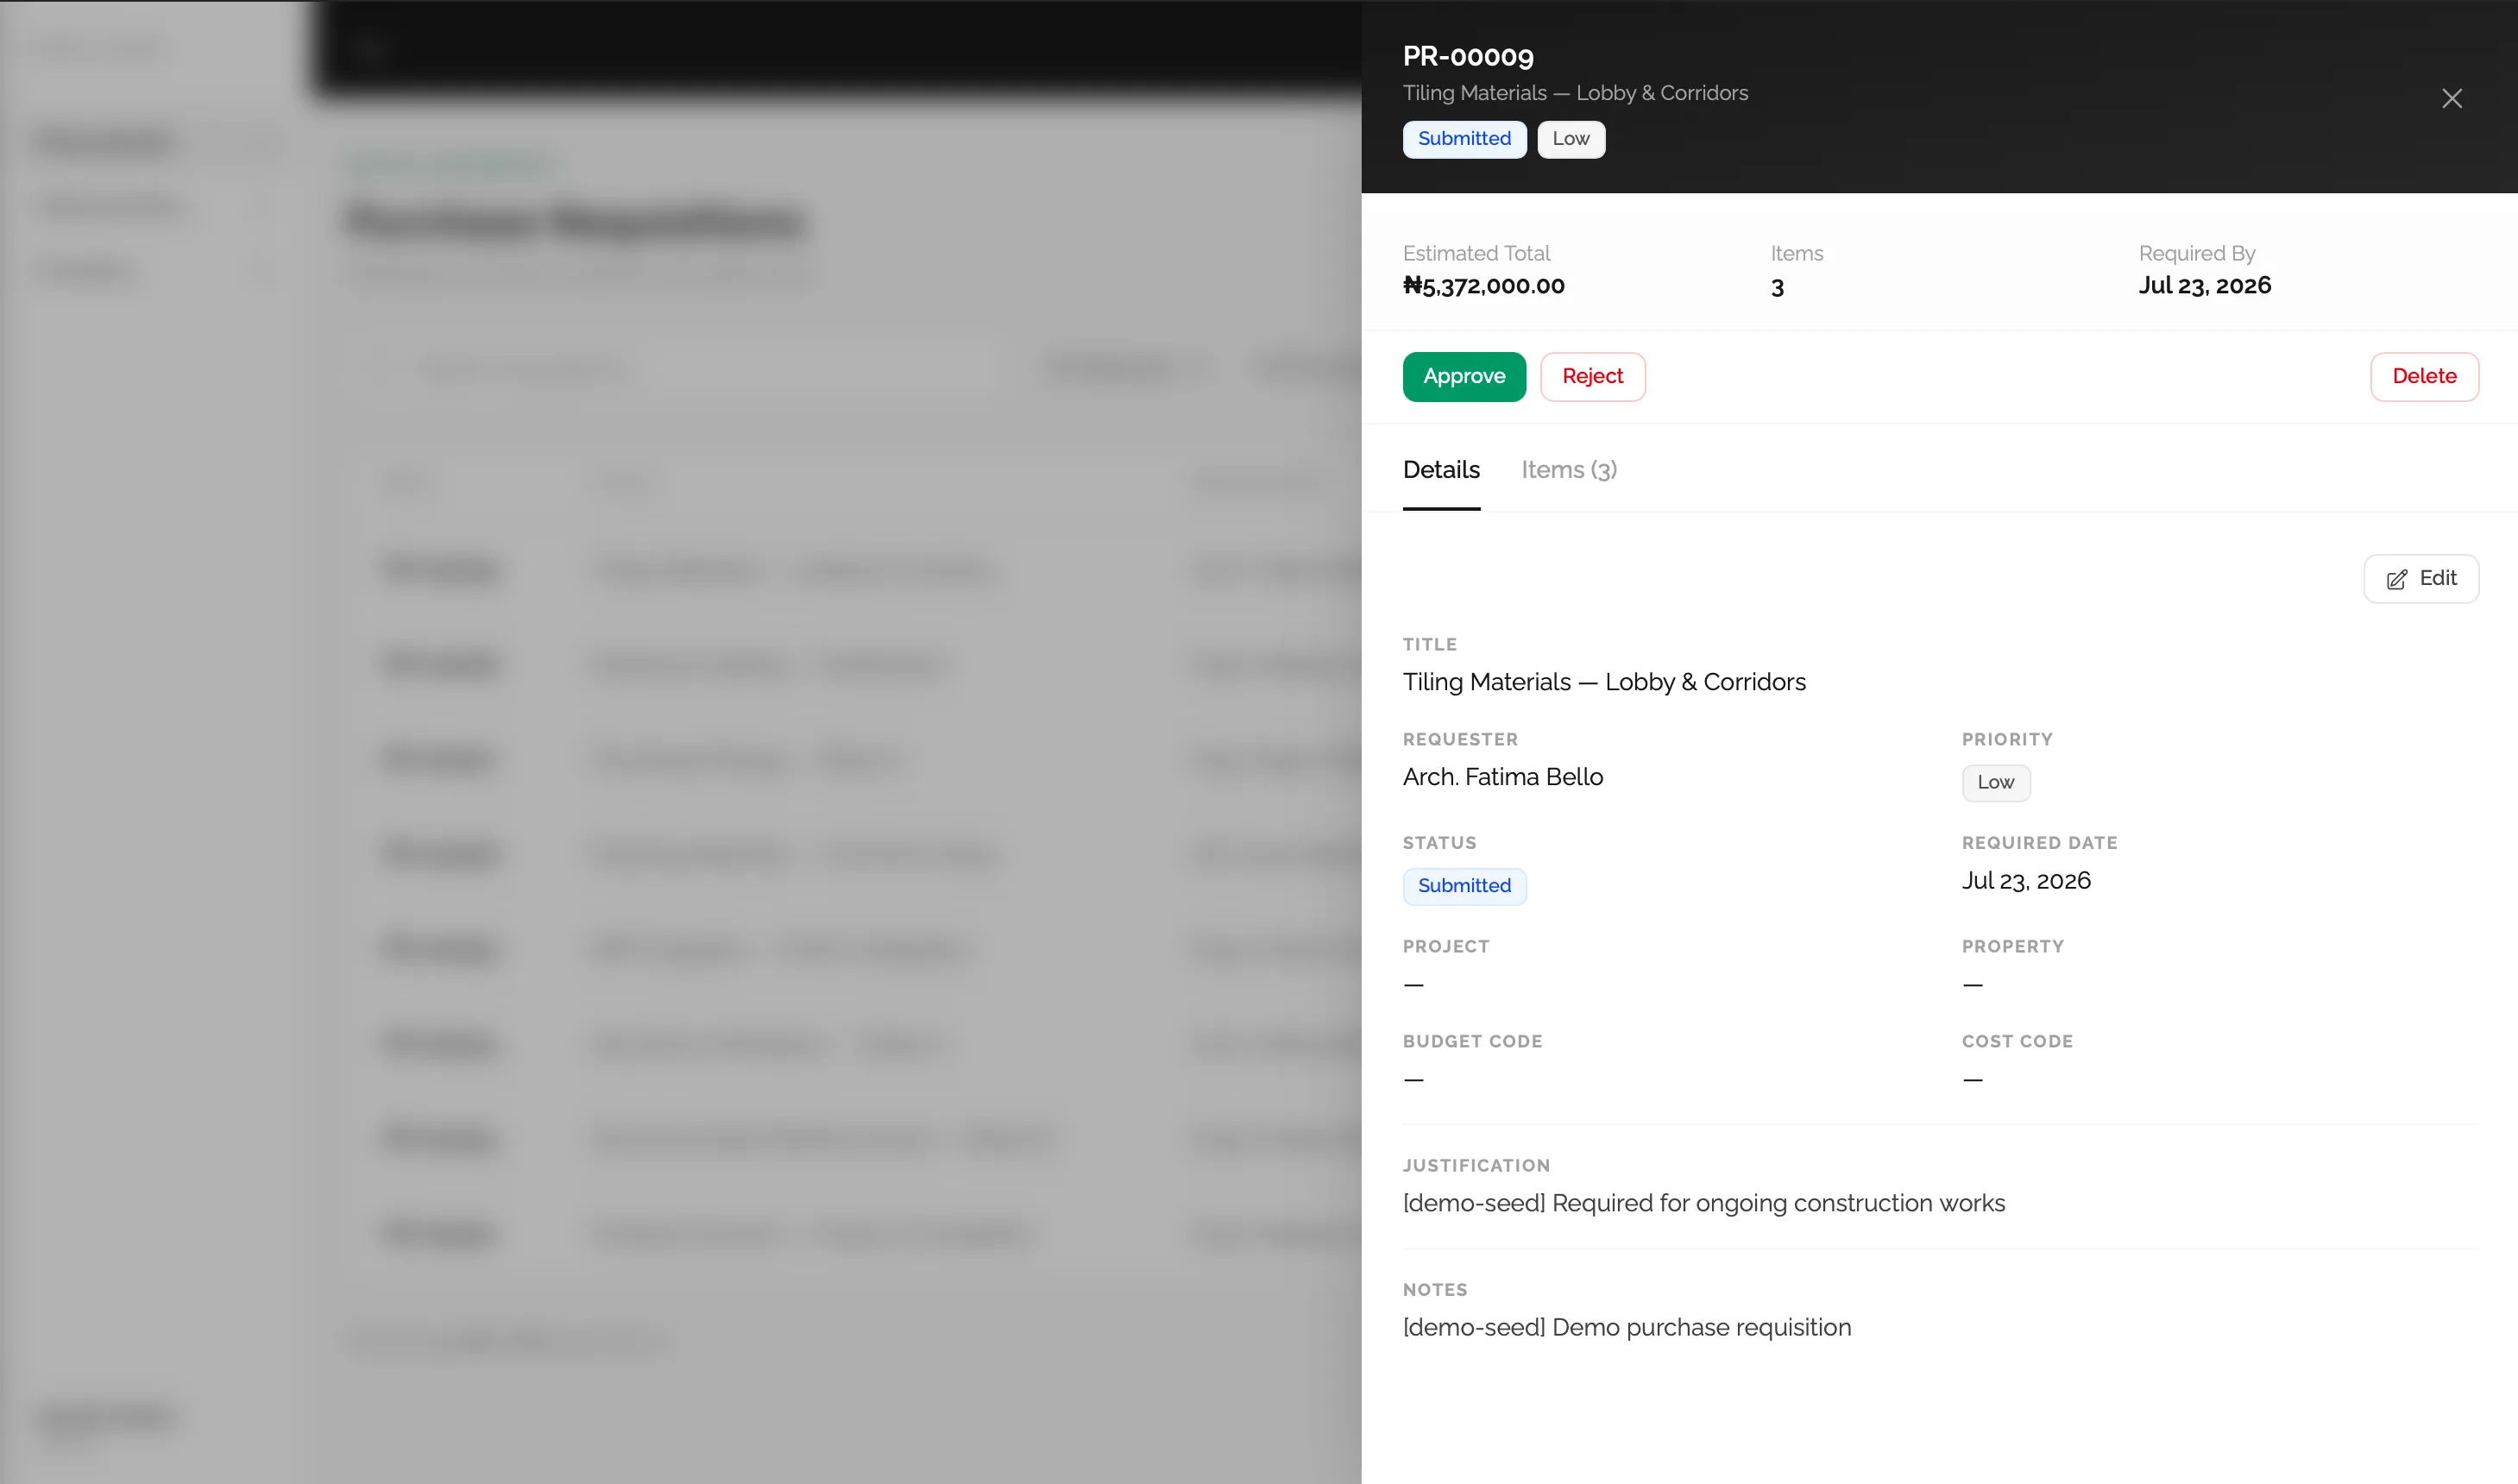2518x1484 pixels.
Task: Click the Items count value 3
Action: (1777, 288)
